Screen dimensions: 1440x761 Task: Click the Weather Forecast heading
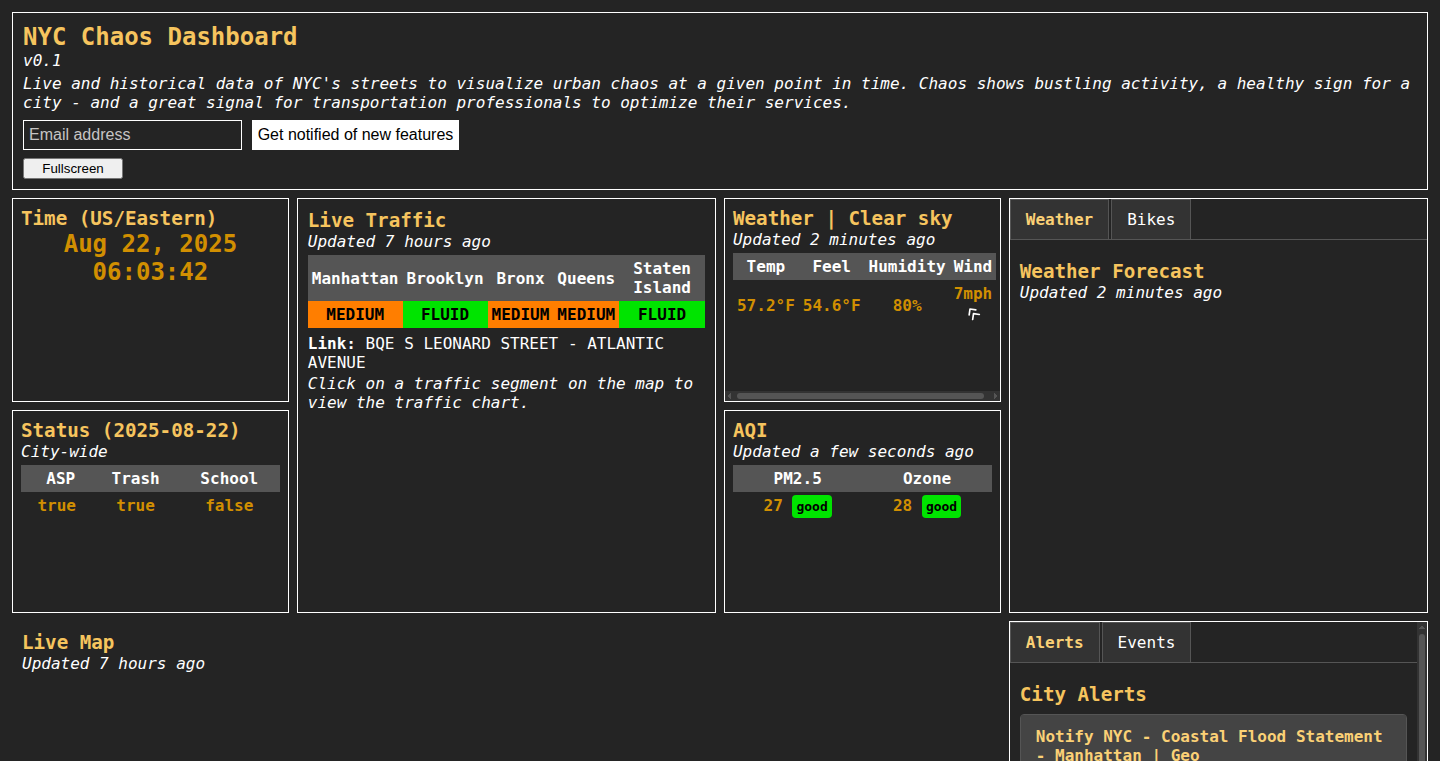point(1112,271)
